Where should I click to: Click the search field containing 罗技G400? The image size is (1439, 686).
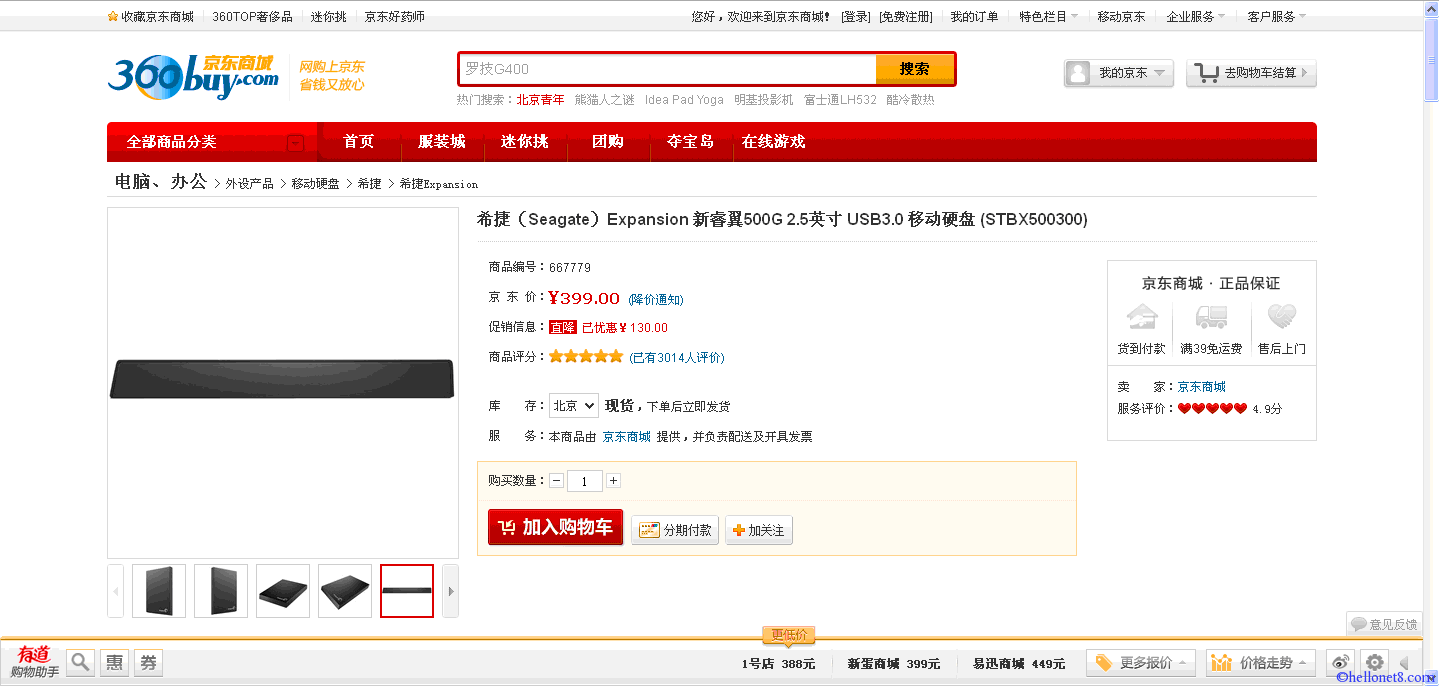[668, 69]
